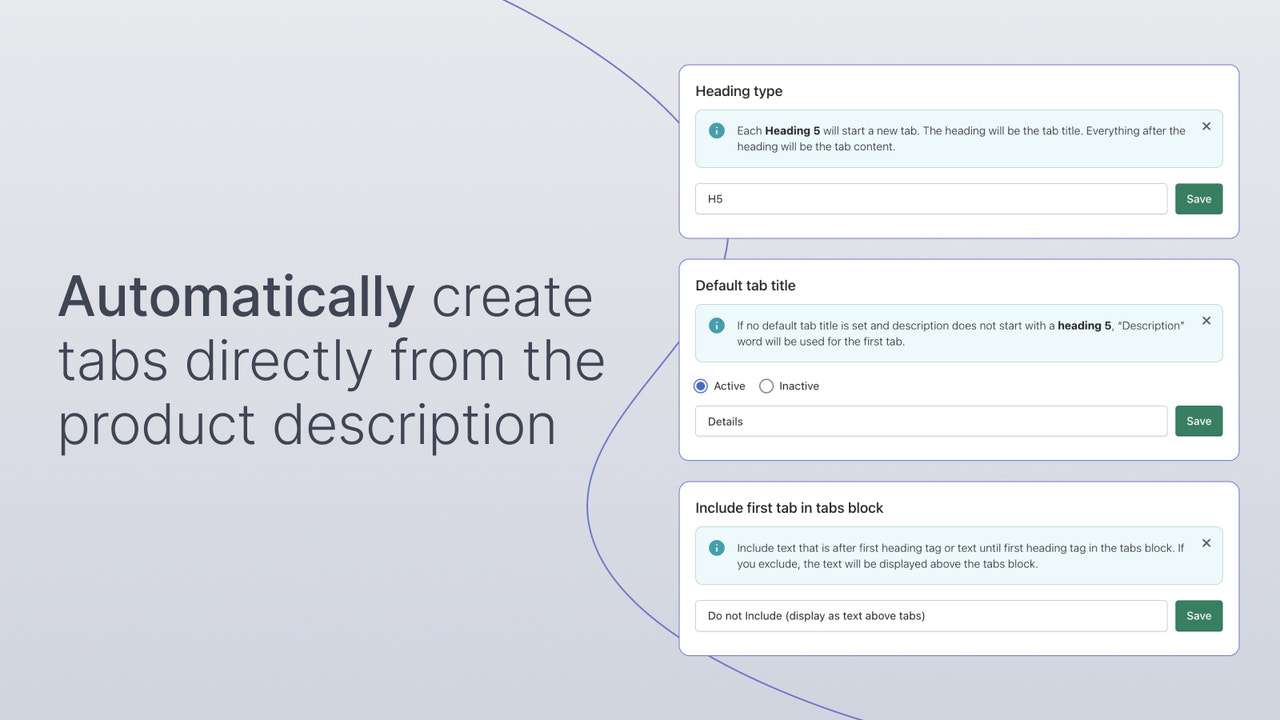
Task: Save the first tab inclusion setting
Action: pos(1198,615)
